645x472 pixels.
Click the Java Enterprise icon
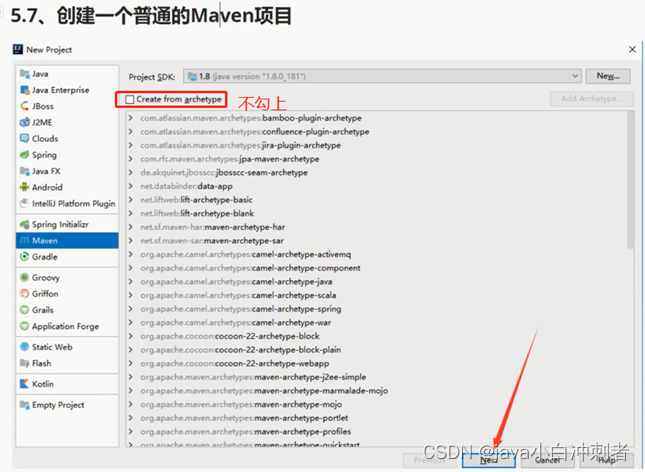pyautogui.click(x=24, y=90)
